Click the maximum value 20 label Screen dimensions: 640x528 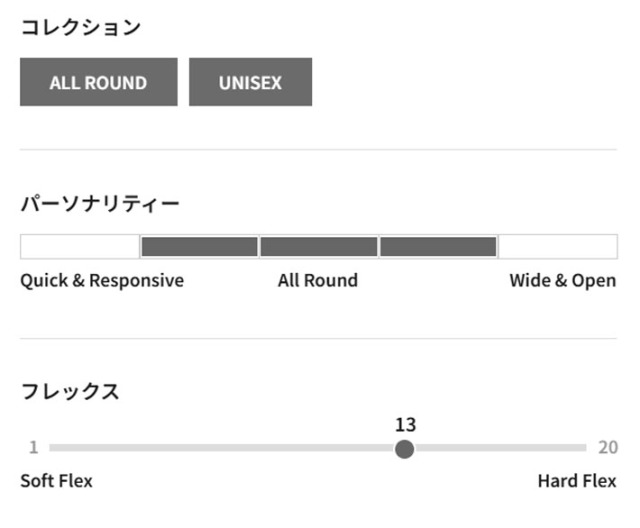[608, 447]
